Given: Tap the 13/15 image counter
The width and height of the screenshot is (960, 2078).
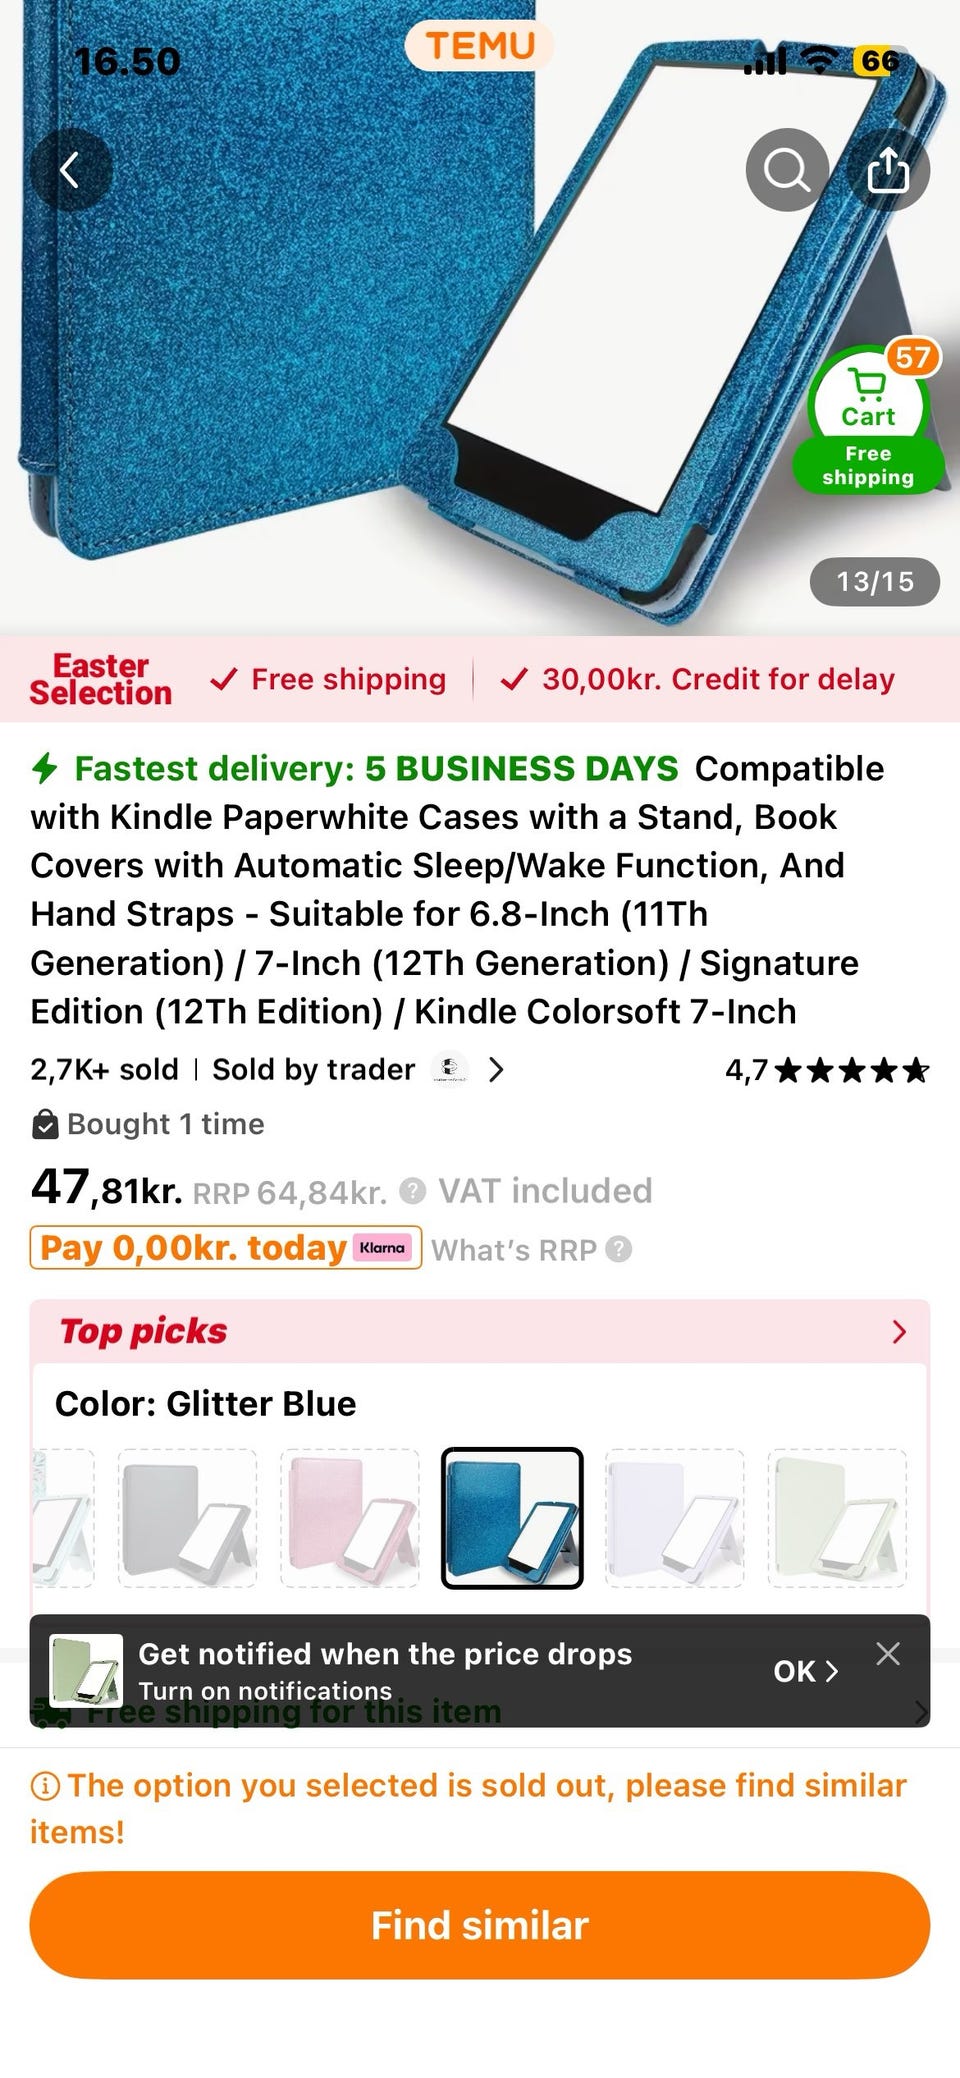Looking at the screenshot, I should [874, 582].
